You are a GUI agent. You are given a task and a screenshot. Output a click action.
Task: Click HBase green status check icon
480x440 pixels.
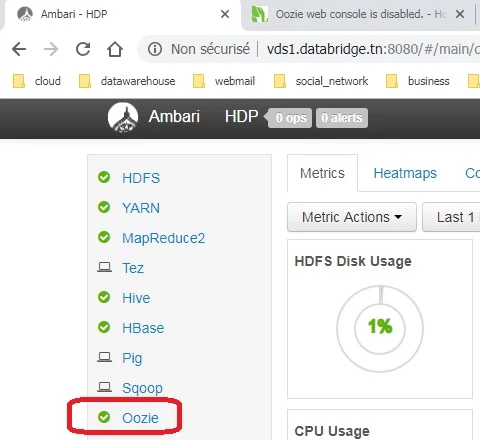click(104, 327)
